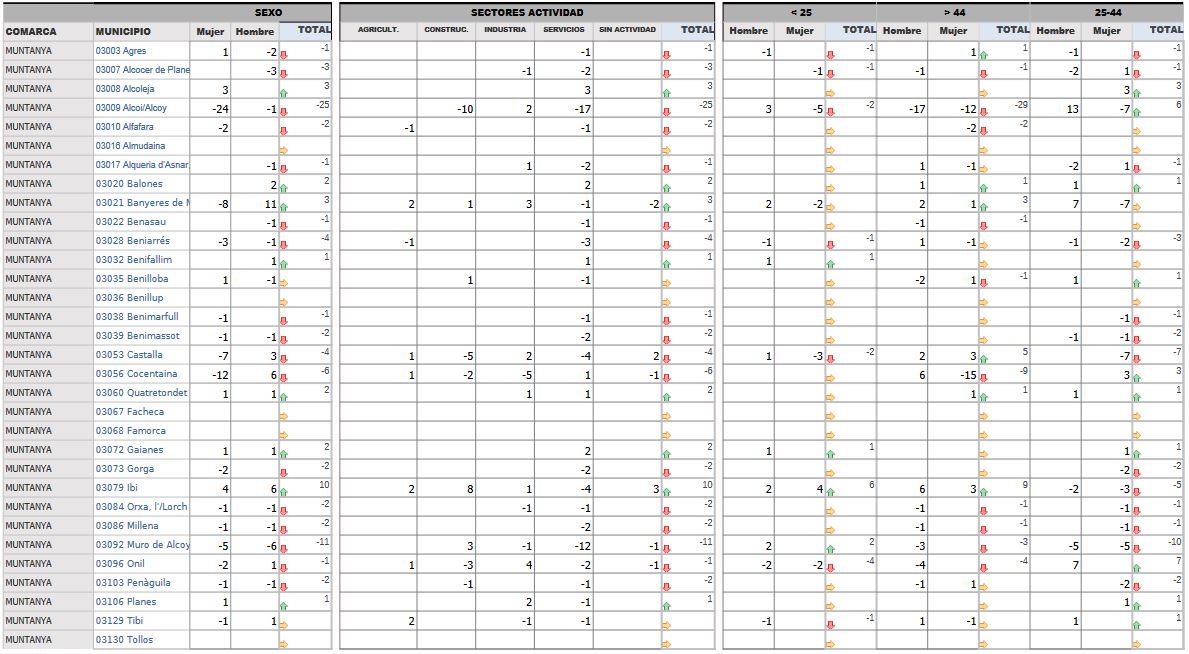Click red arrow in Cocentaina over-44 total
This screenshot has height=654, width=1189.
pos(983,378)
